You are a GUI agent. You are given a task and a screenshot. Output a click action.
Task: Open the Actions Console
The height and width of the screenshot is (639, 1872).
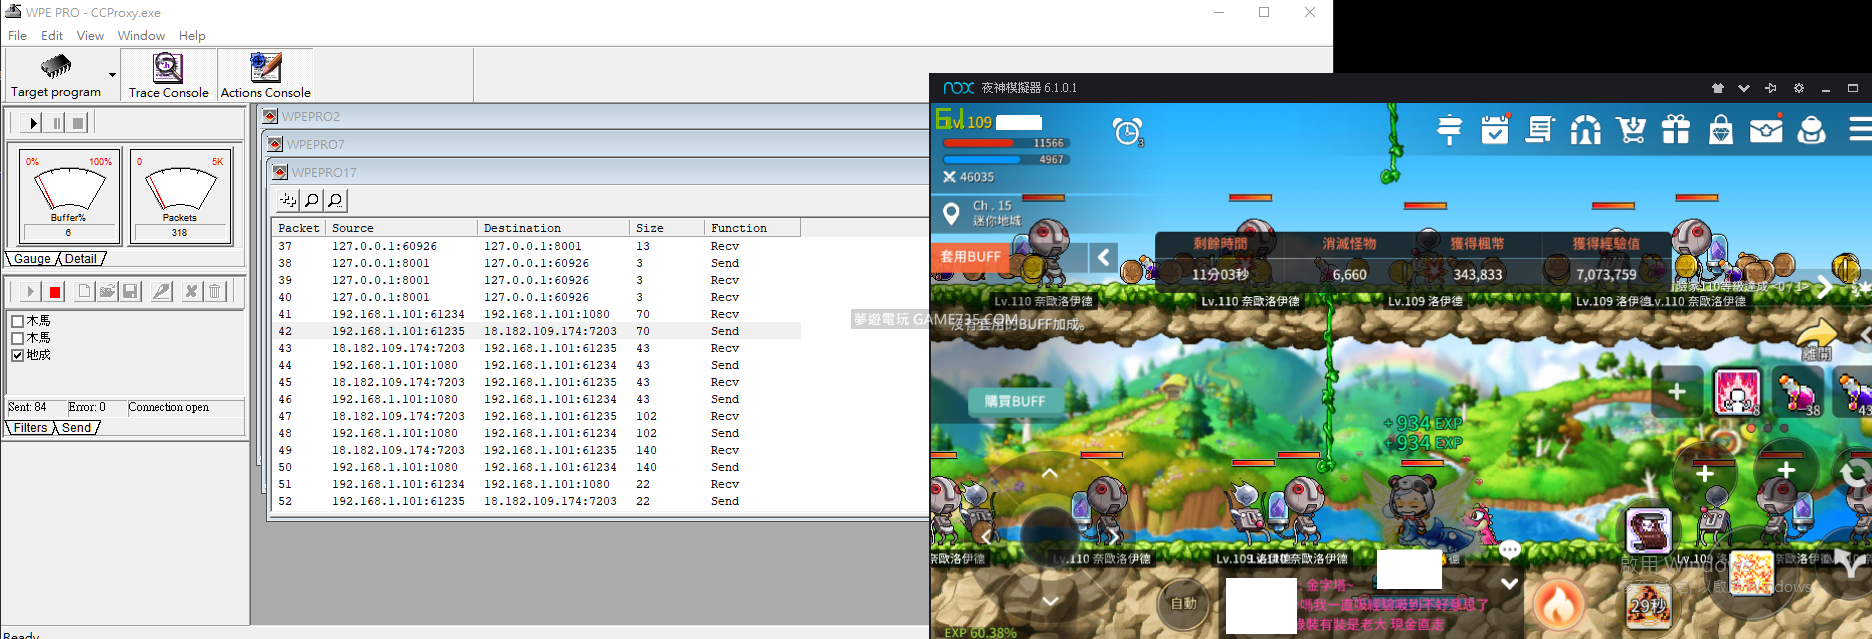(x=265, y=75)
